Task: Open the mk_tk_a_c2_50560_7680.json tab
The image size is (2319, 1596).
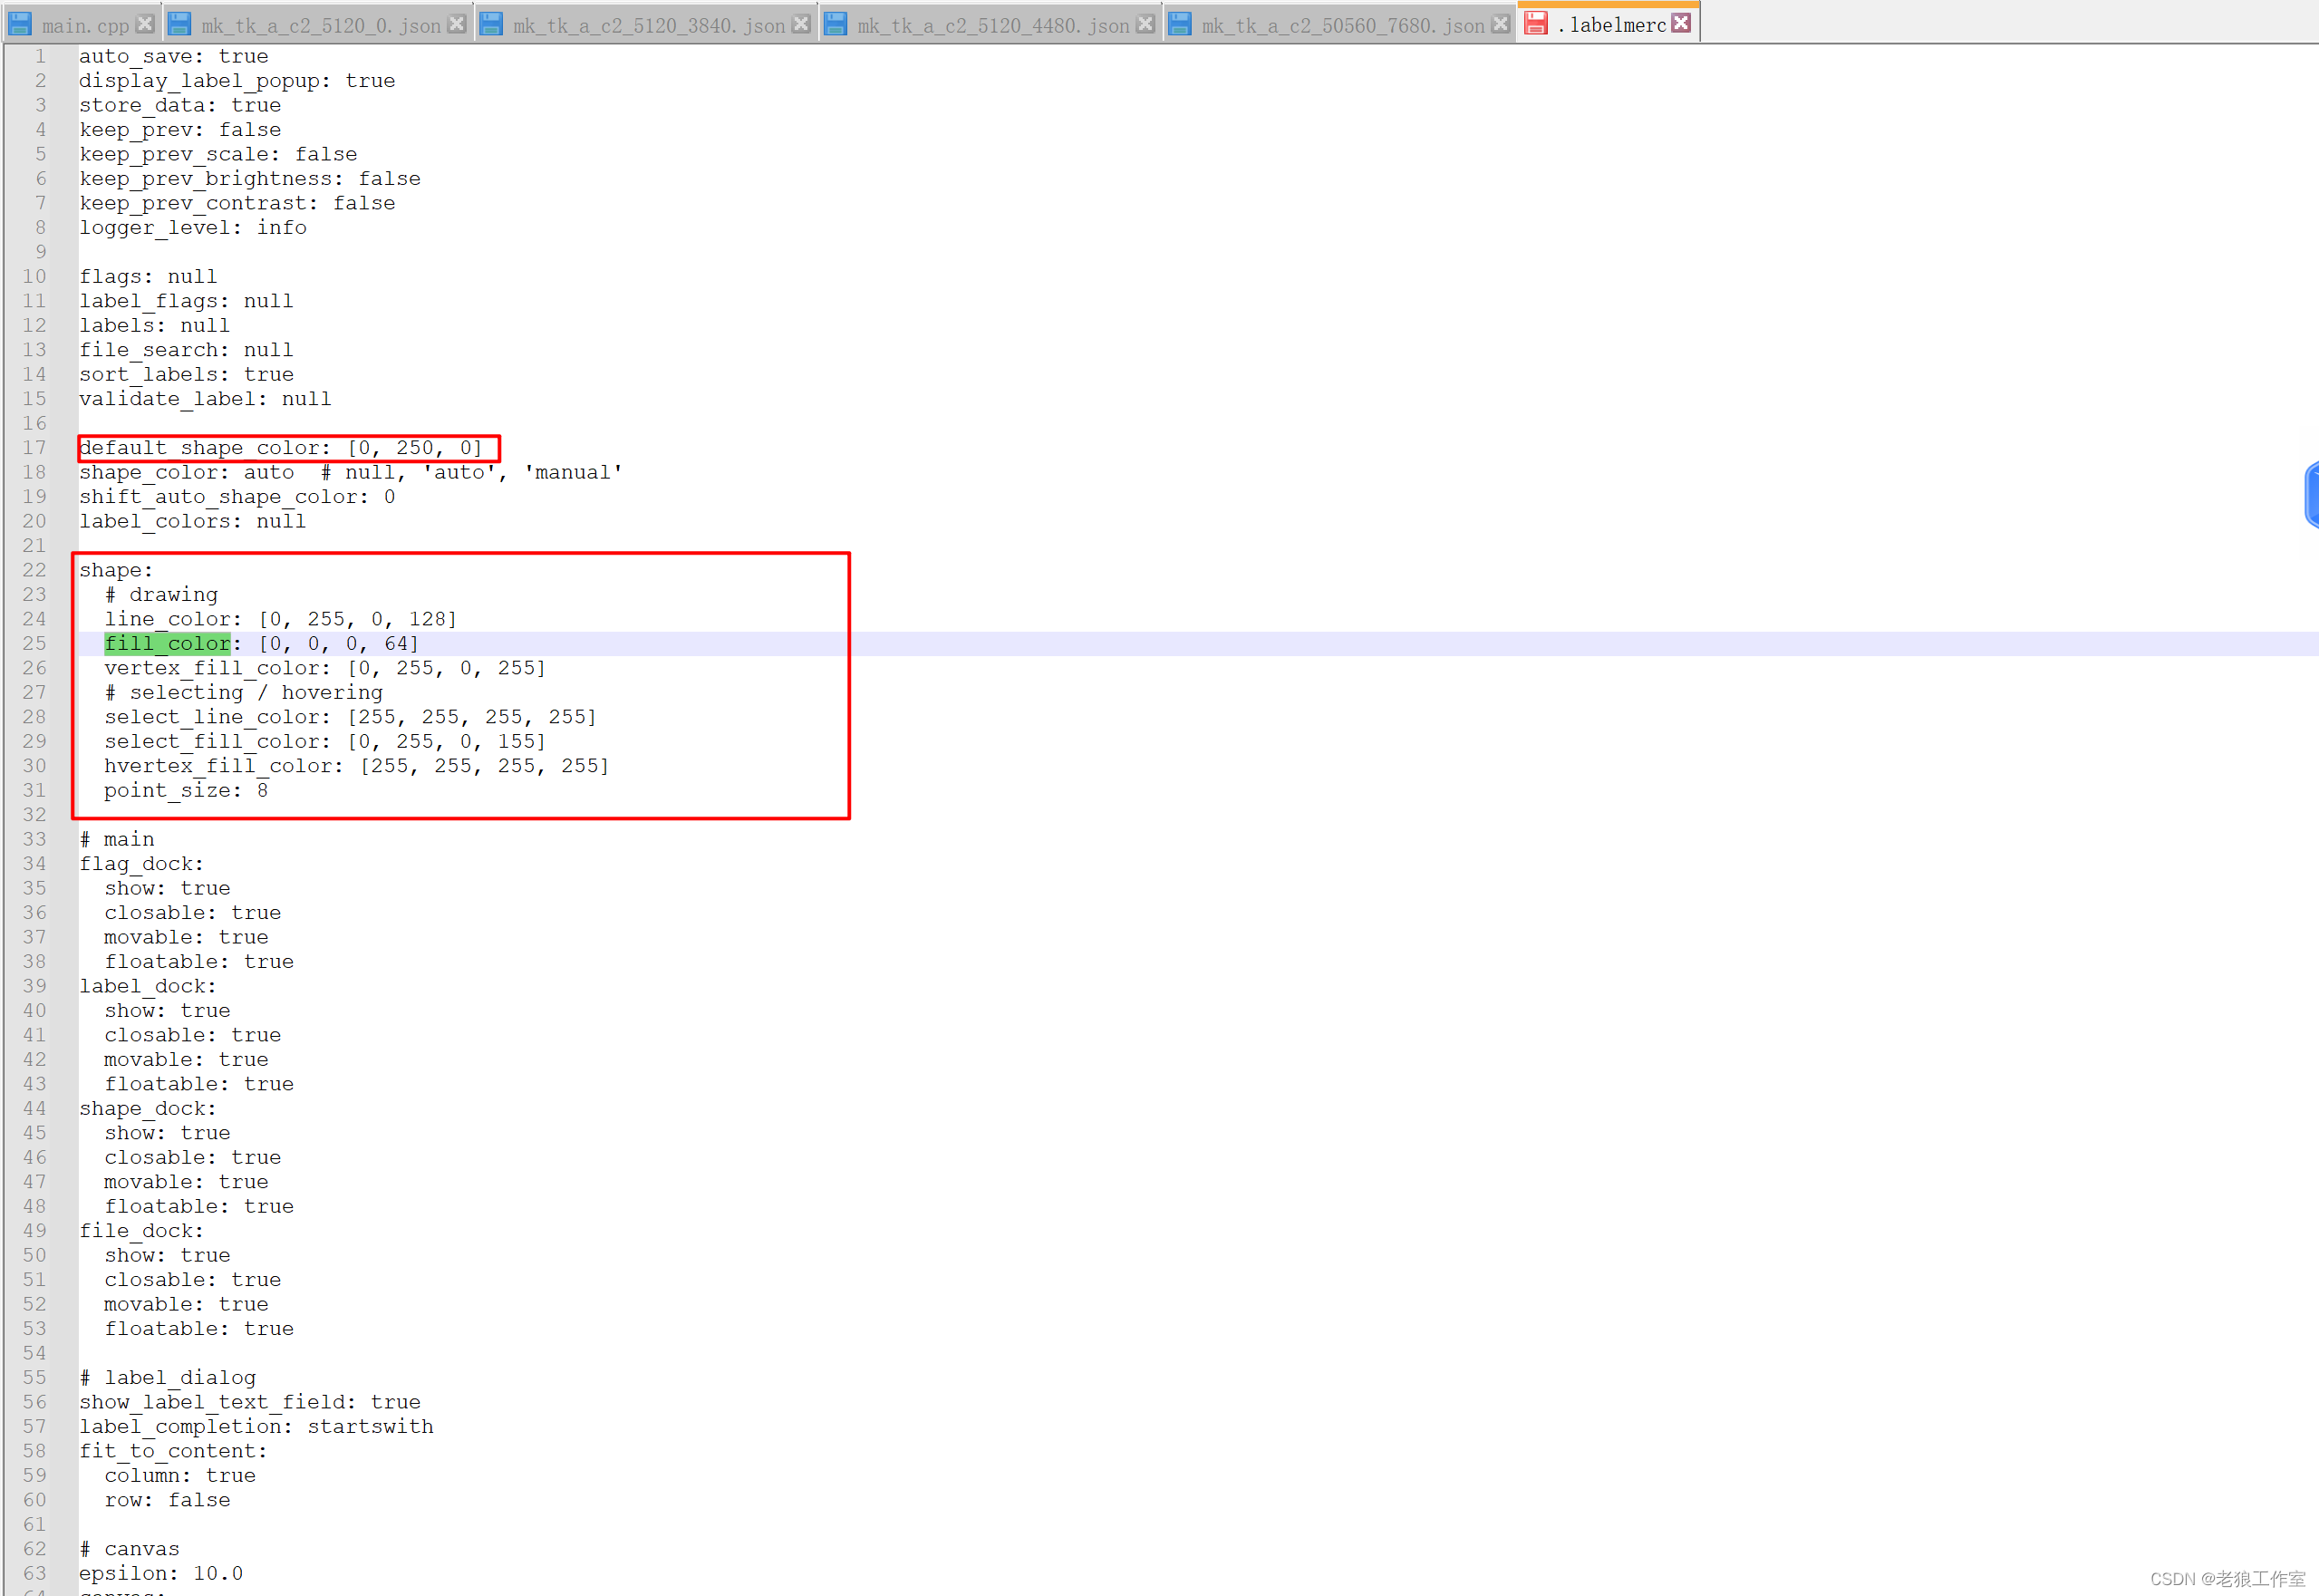Action: point(1342,25)
